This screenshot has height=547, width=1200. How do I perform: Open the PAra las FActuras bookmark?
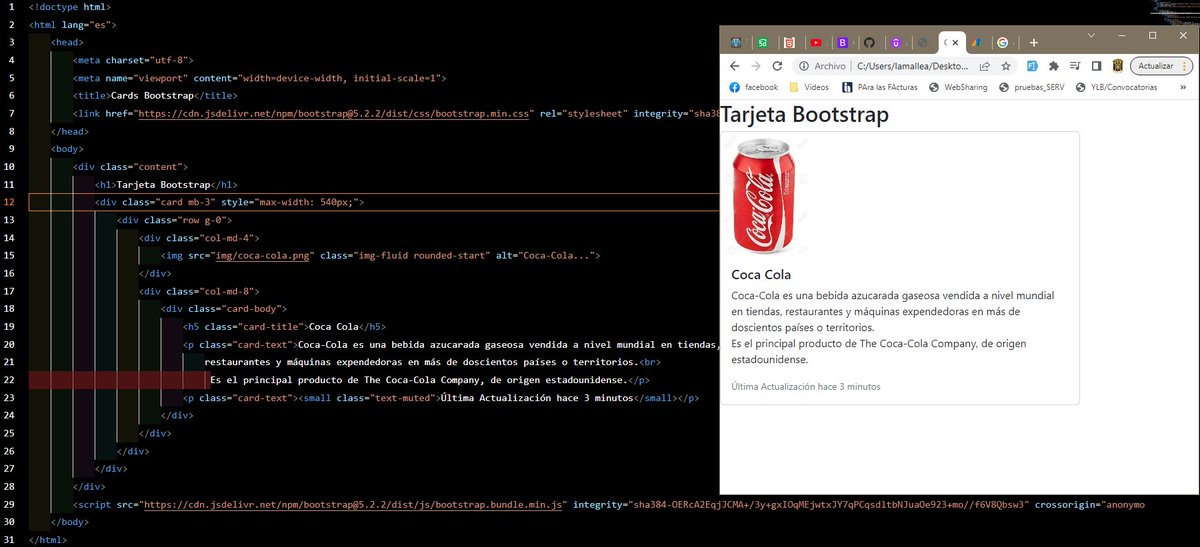tap(878, 87)
